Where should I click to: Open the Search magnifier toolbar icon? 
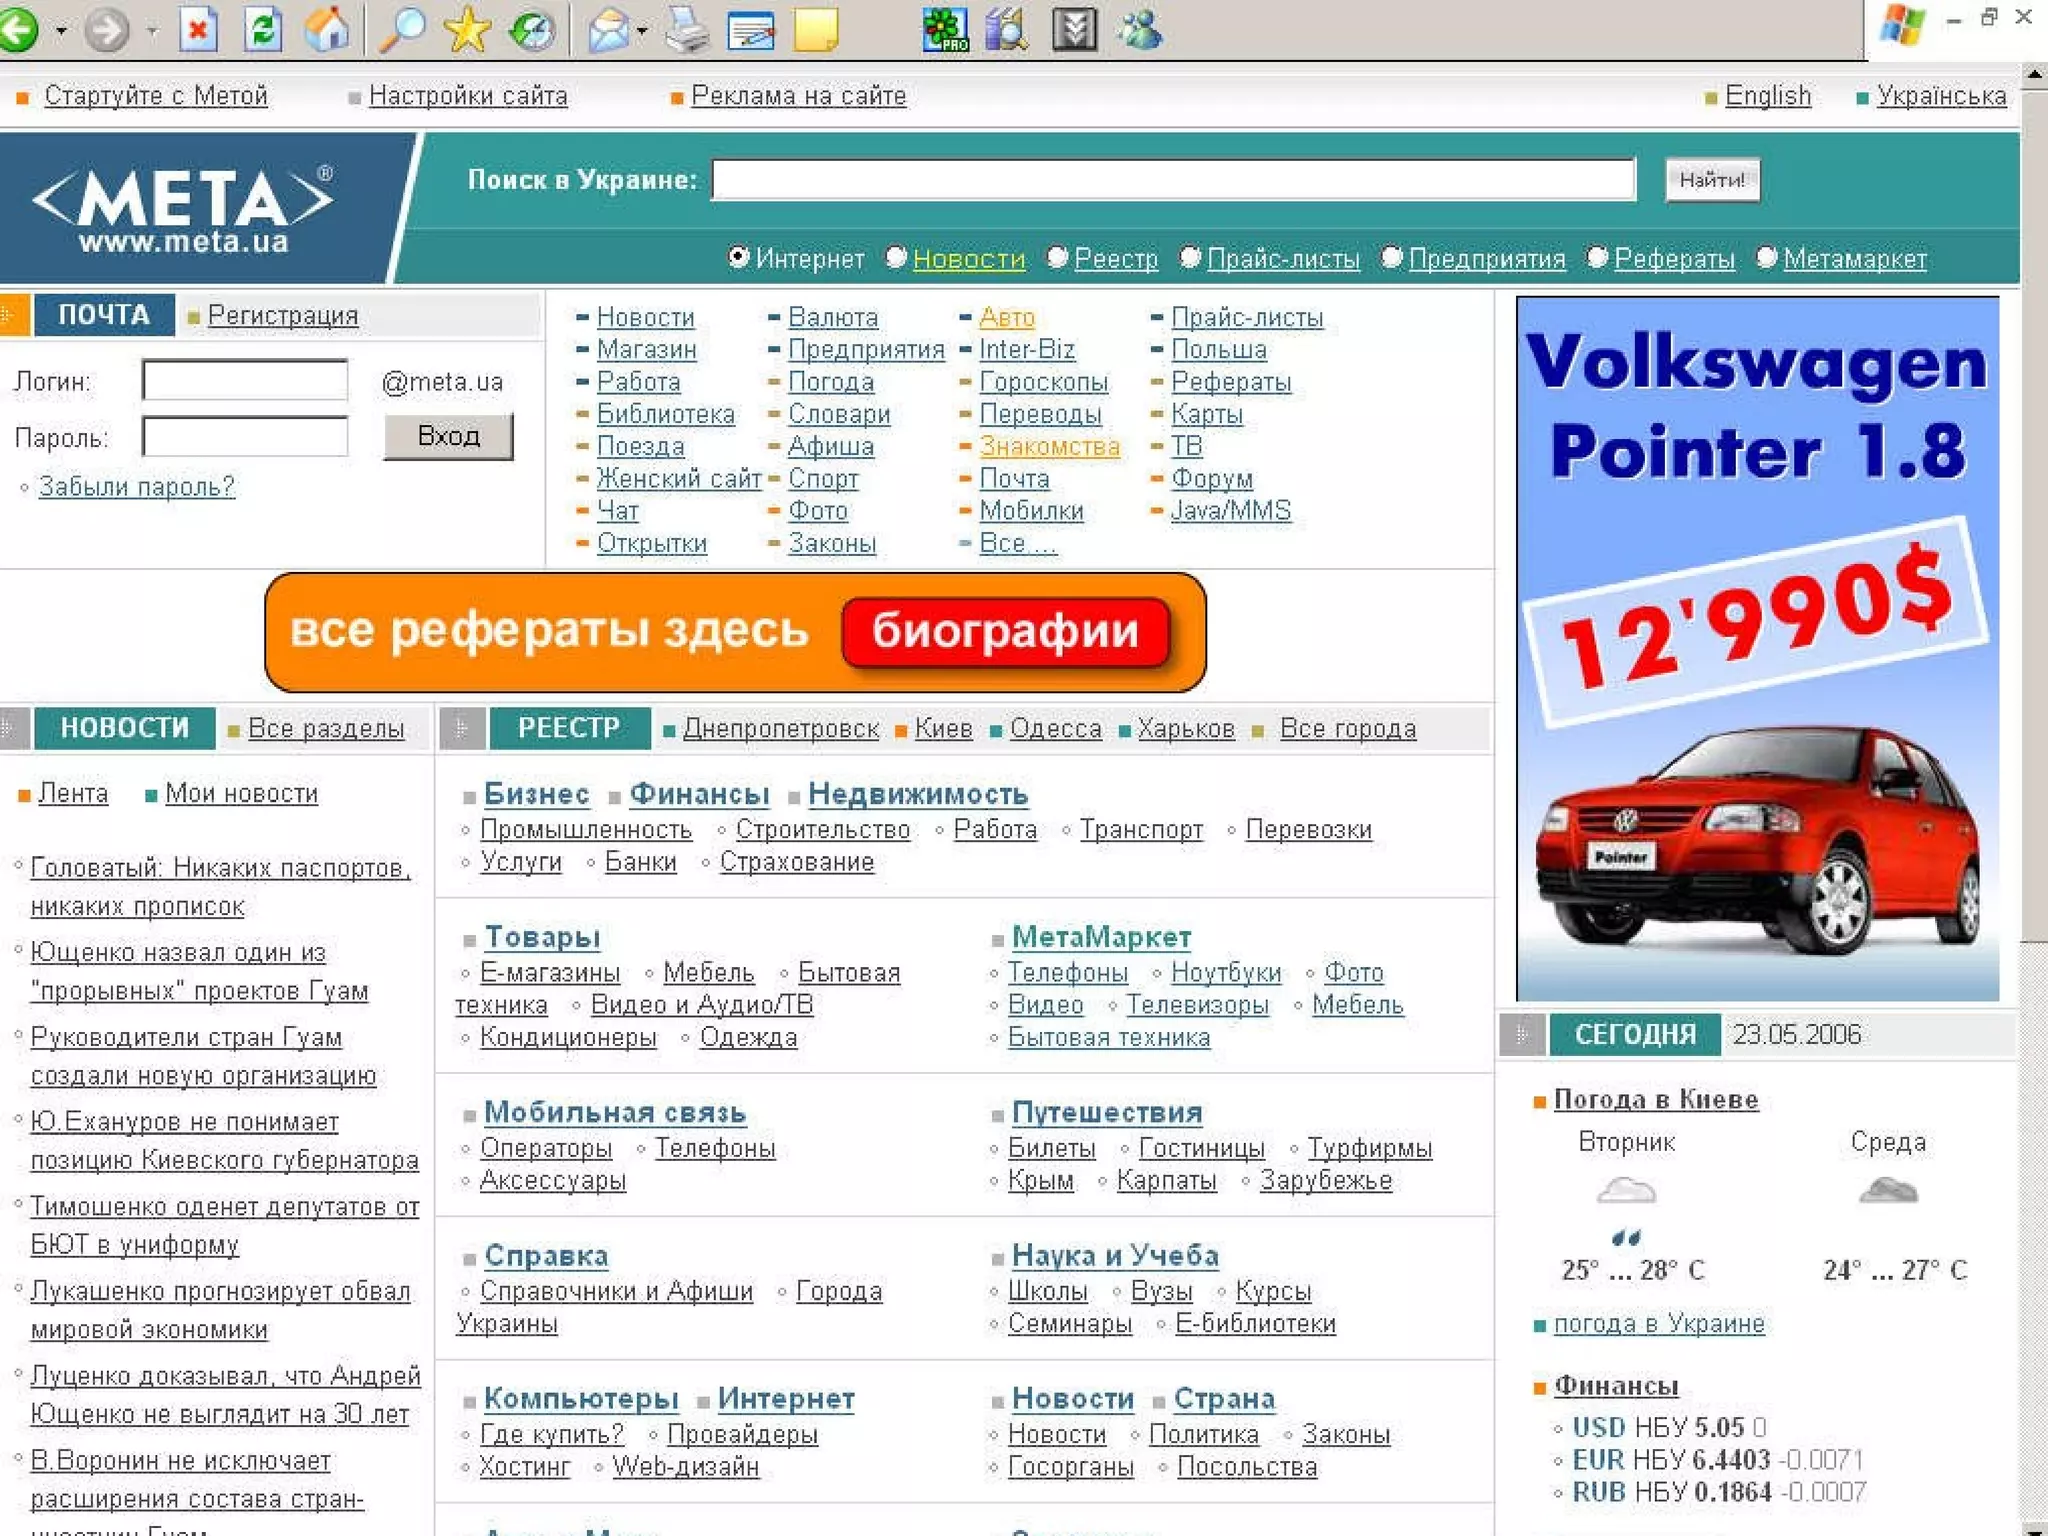pyautogui.click(x=402, y=30)
